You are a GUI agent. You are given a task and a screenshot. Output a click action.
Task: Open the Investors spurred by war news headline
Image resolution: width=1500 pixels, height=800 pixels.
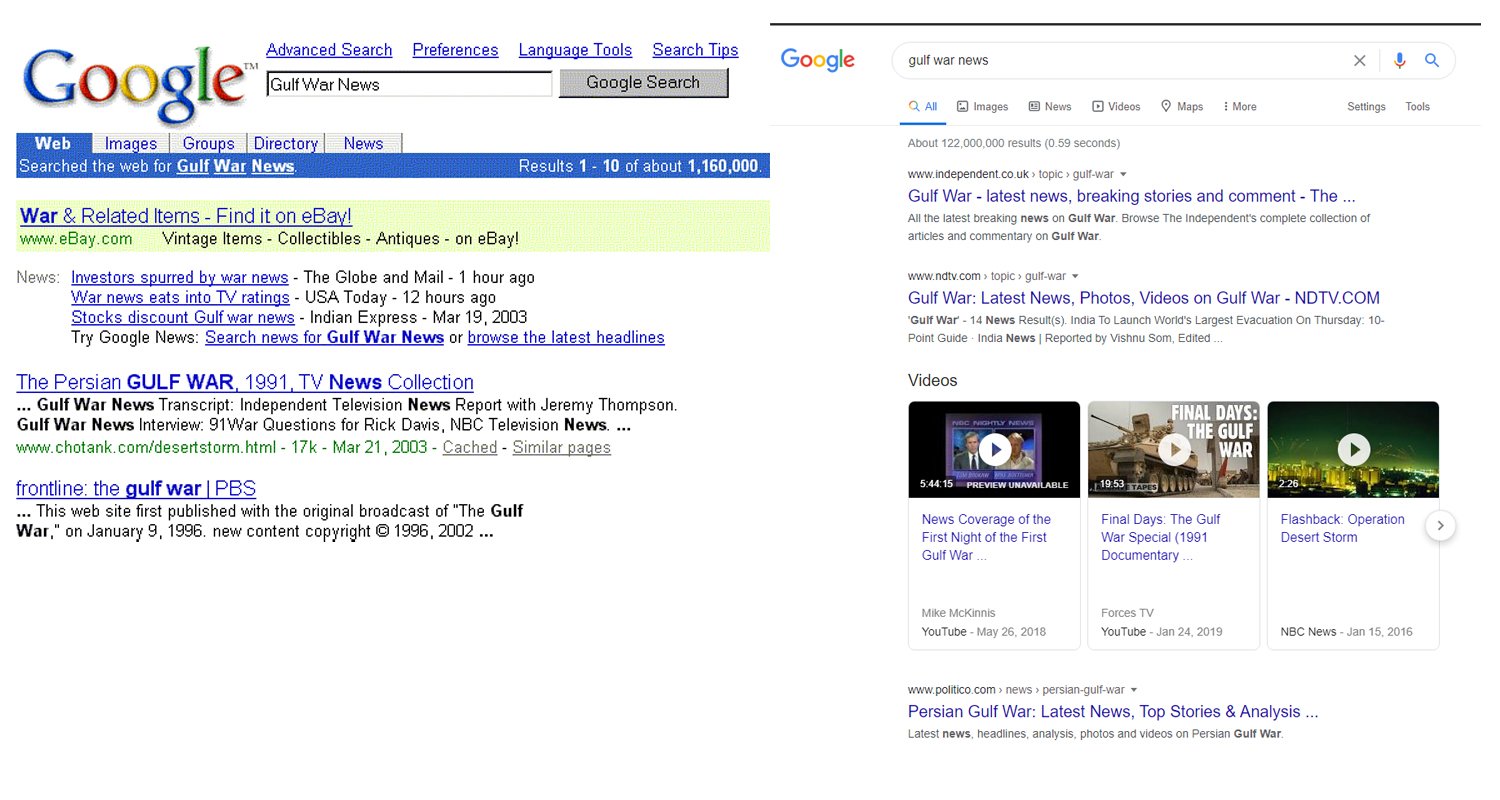(180, 278)
